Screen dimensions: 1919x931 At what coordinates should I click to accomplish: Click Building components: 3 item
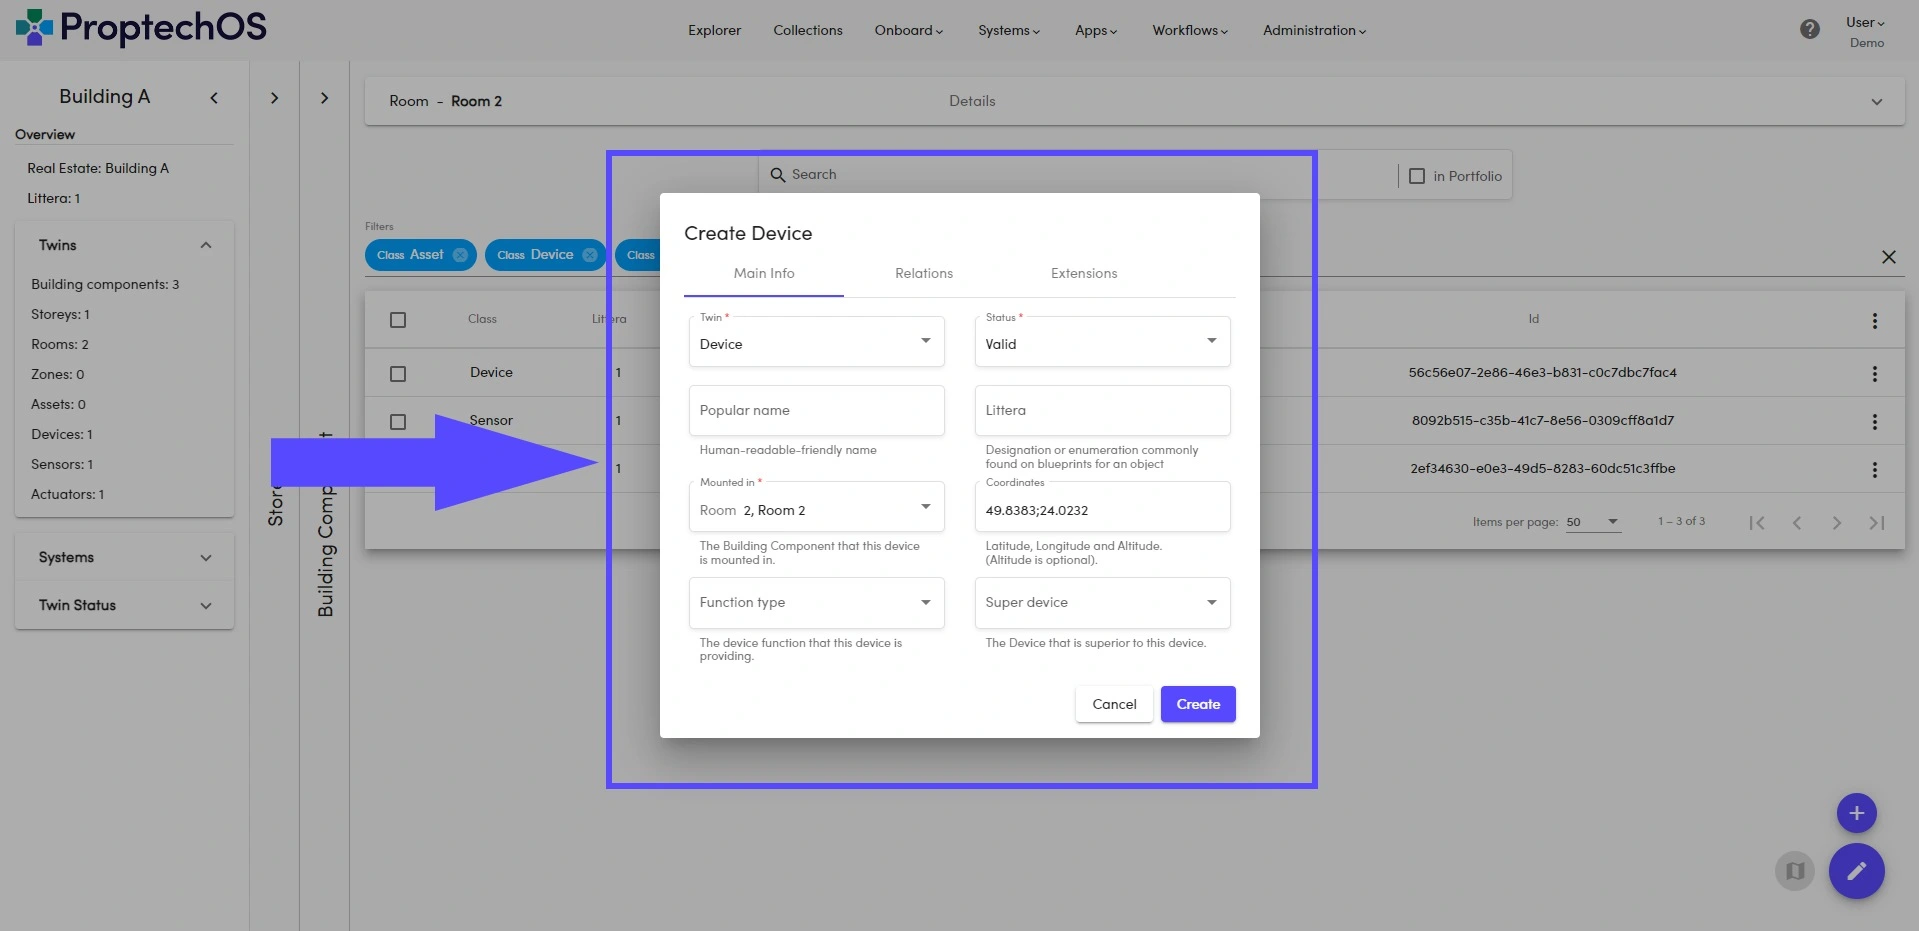pyautogui.click(x=105, y=284)
